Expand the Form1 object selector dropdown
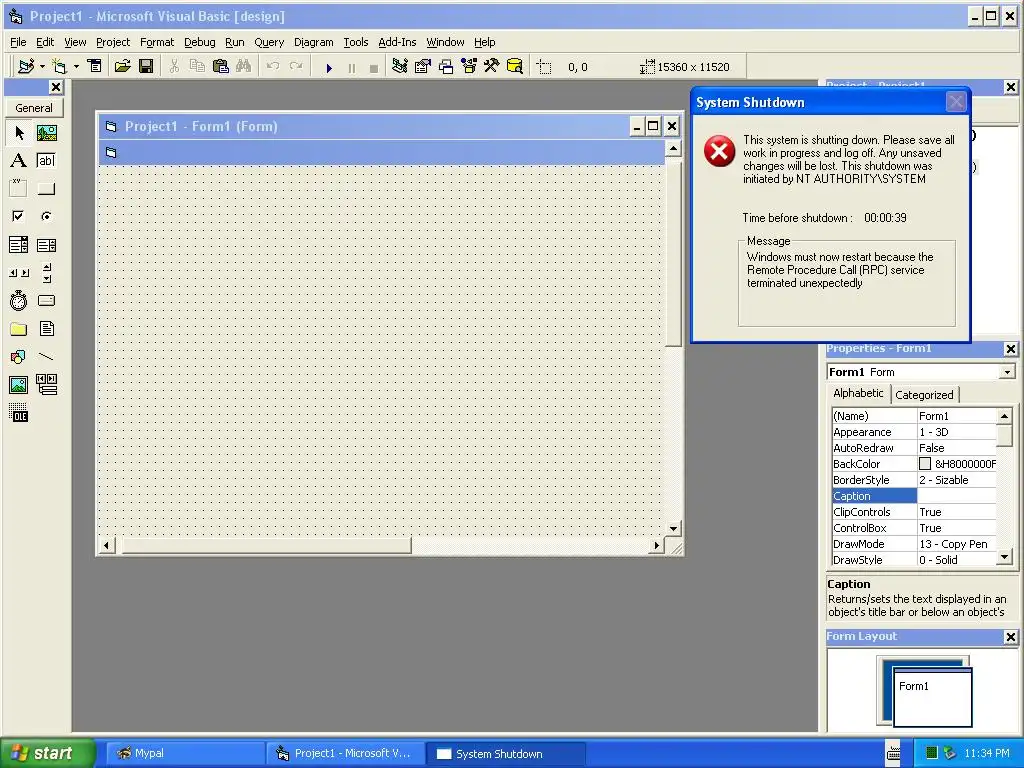1024x768 pixels. (1007, 372)
